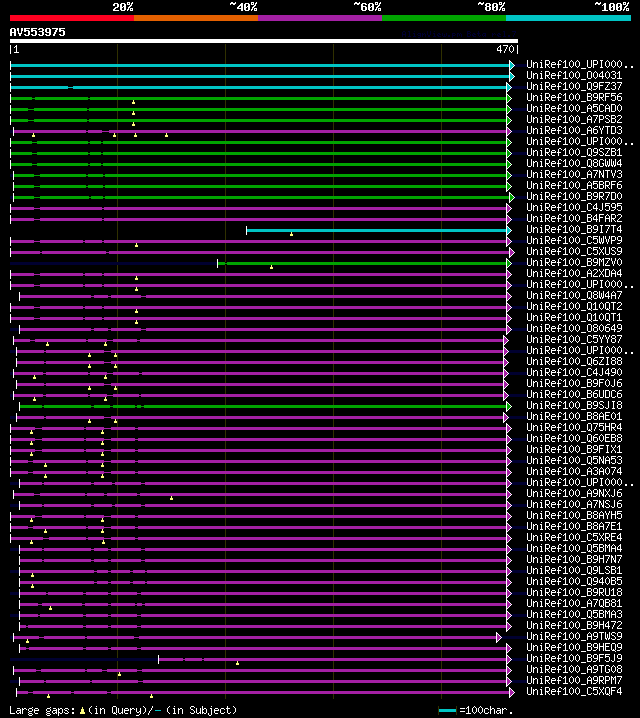This screenshot has height=718, width=640.
Task: Select the UniRef100_B4FAR2 label
Action: 574,218
